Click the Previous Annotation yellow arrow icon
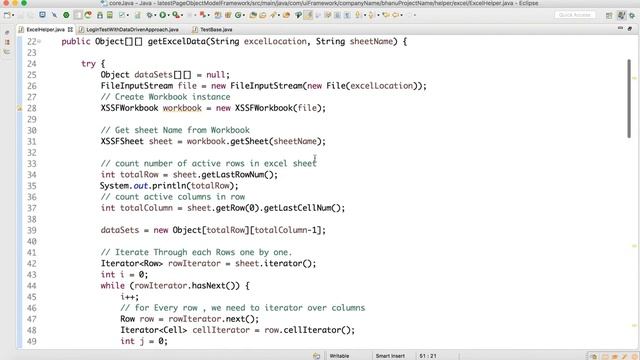This screenshot has width=640, height=360. tap(371, 15)
